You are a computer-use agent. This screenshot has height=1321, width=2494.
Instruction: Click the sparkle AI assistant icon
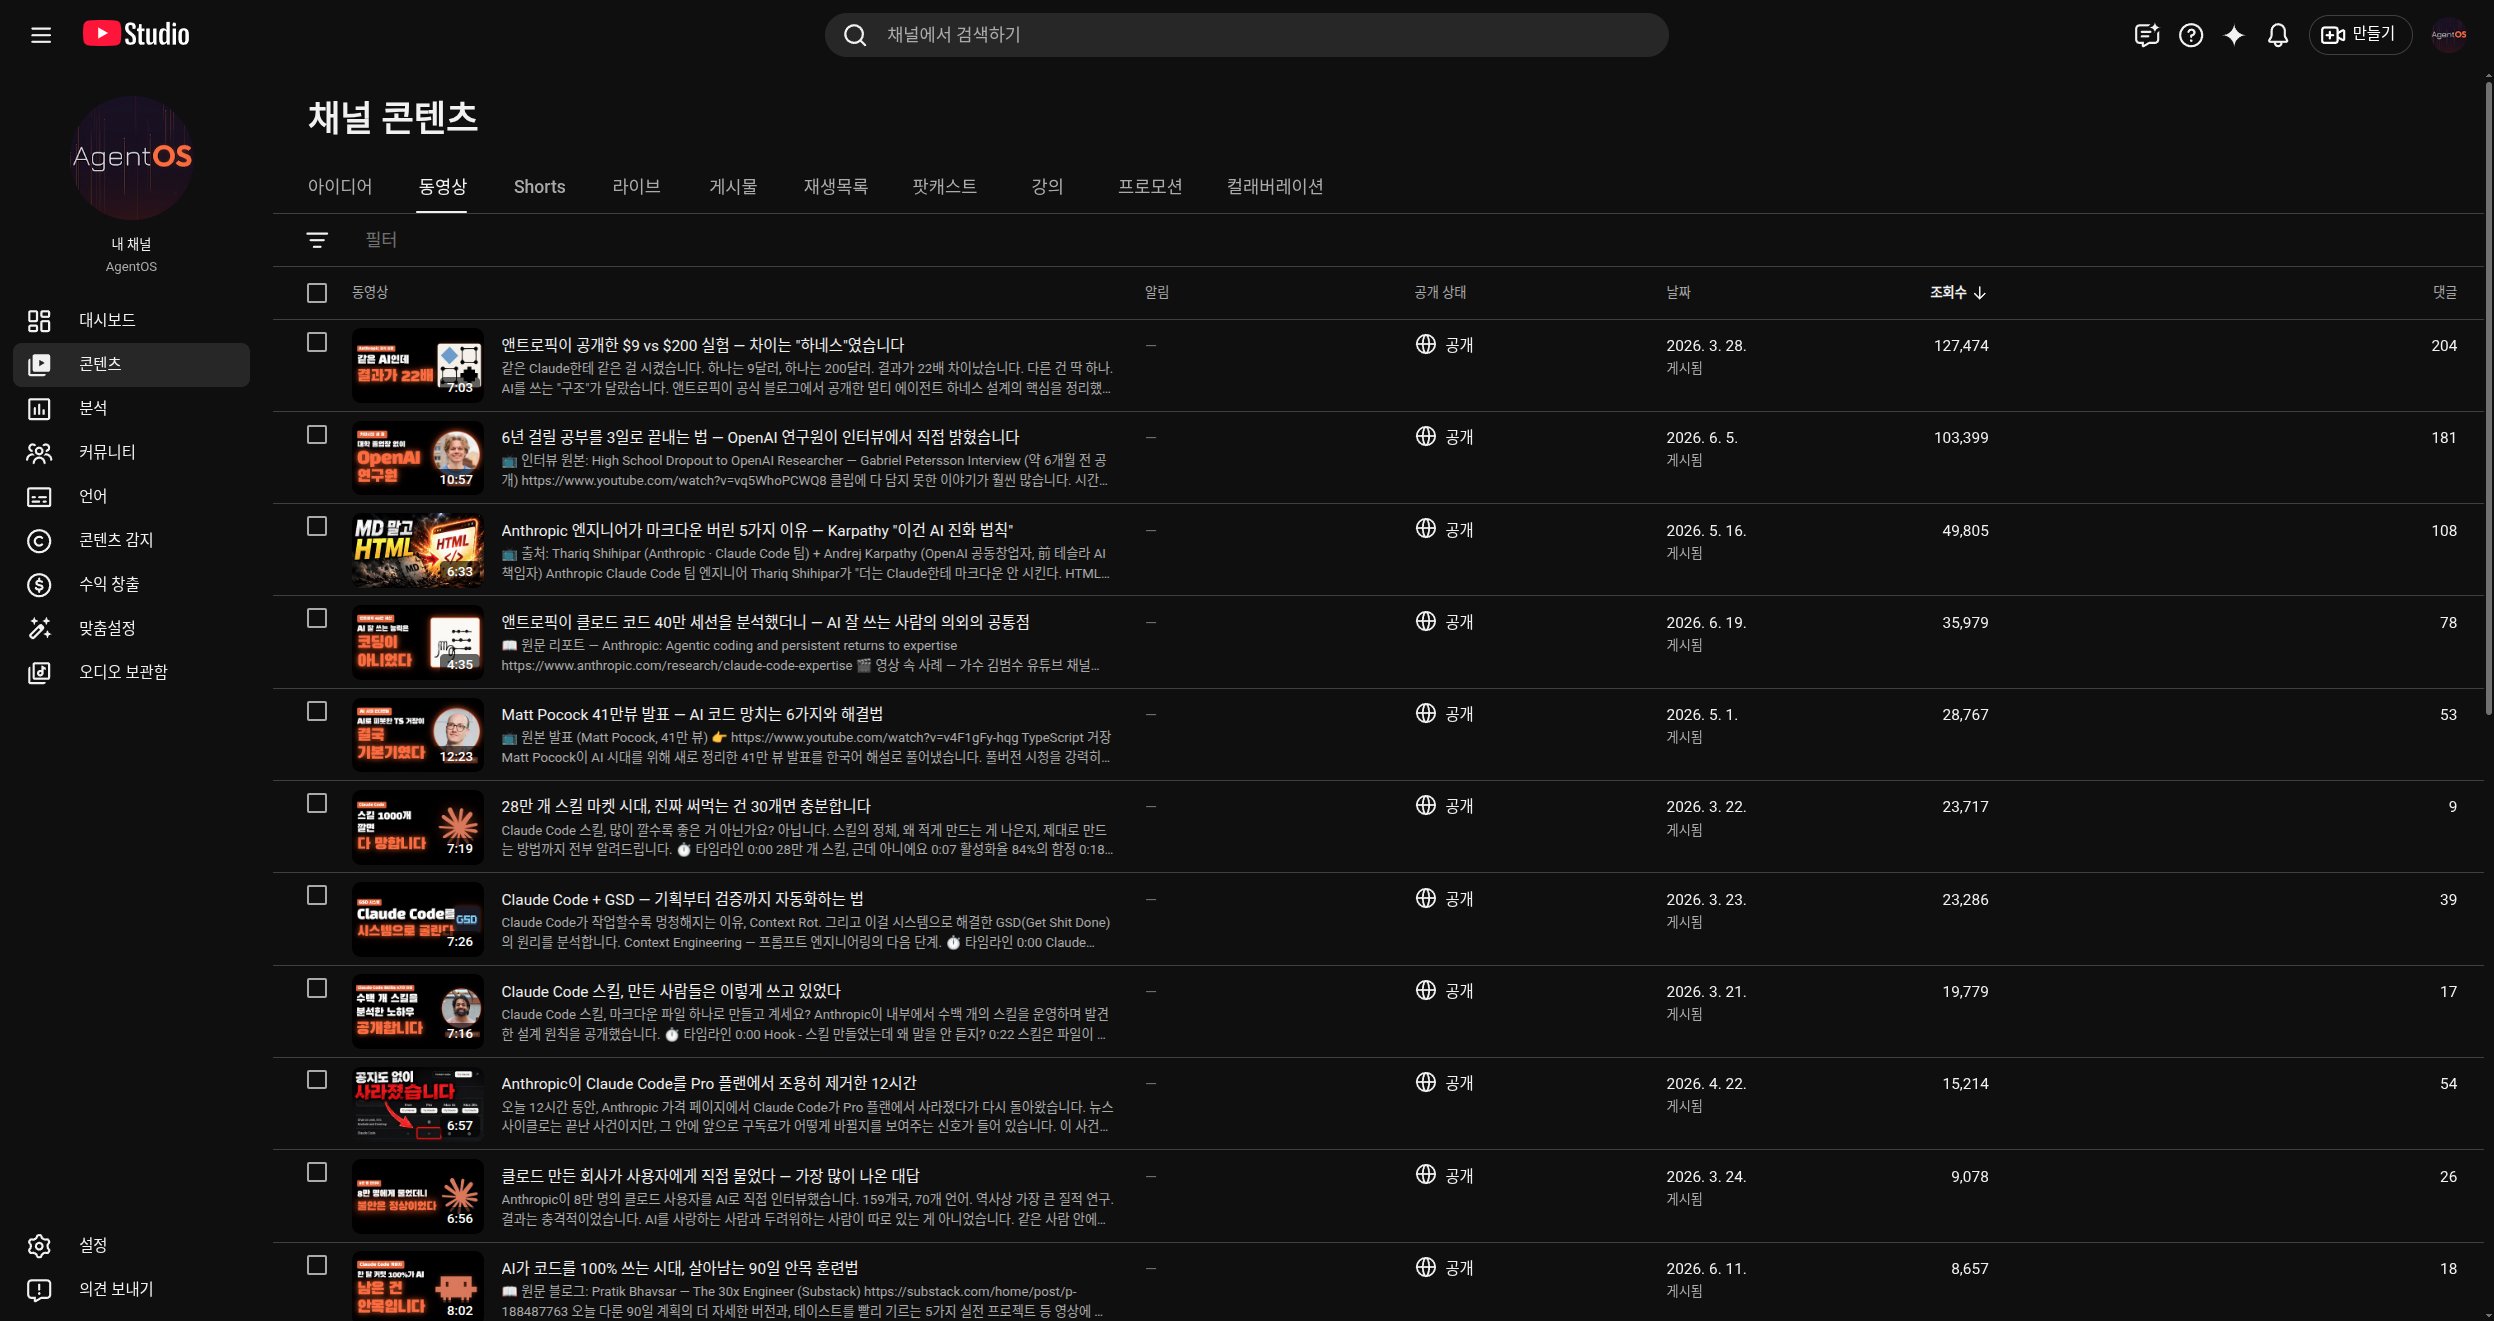point(2233,35)
